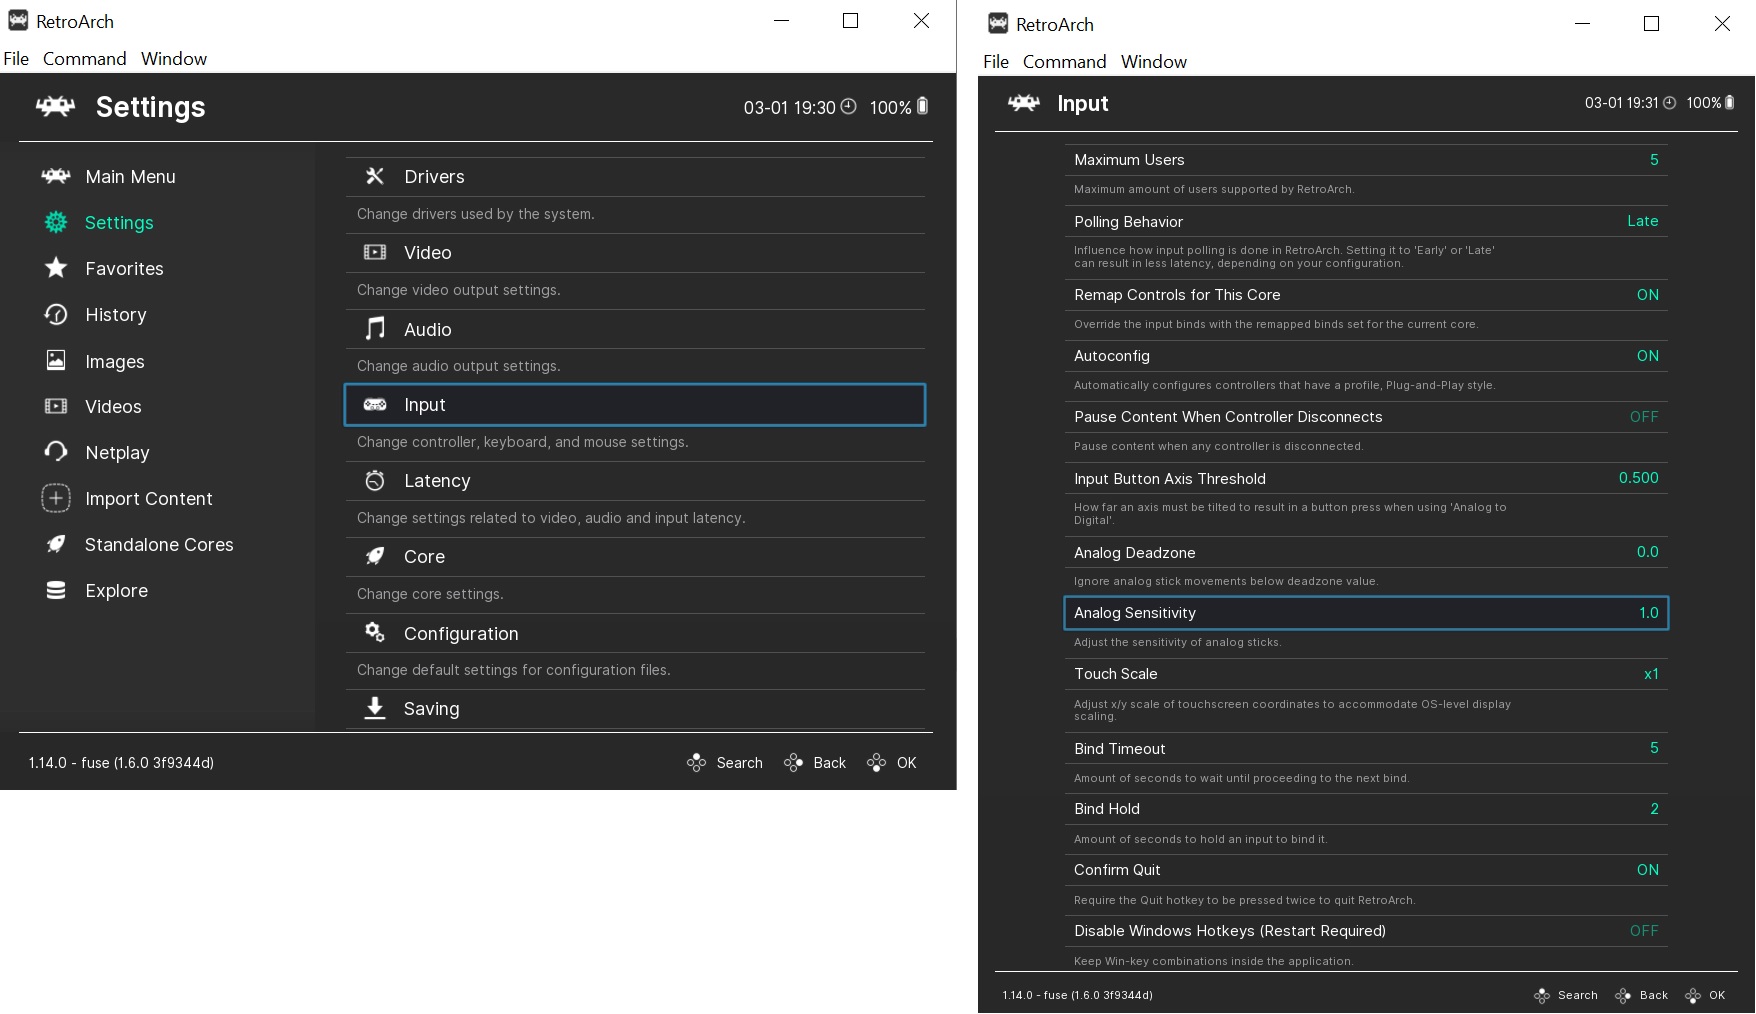Click the gear icon beside Settings in sidebar
The height and width of the screenshot is (1014, 1756).
(56, 222)
